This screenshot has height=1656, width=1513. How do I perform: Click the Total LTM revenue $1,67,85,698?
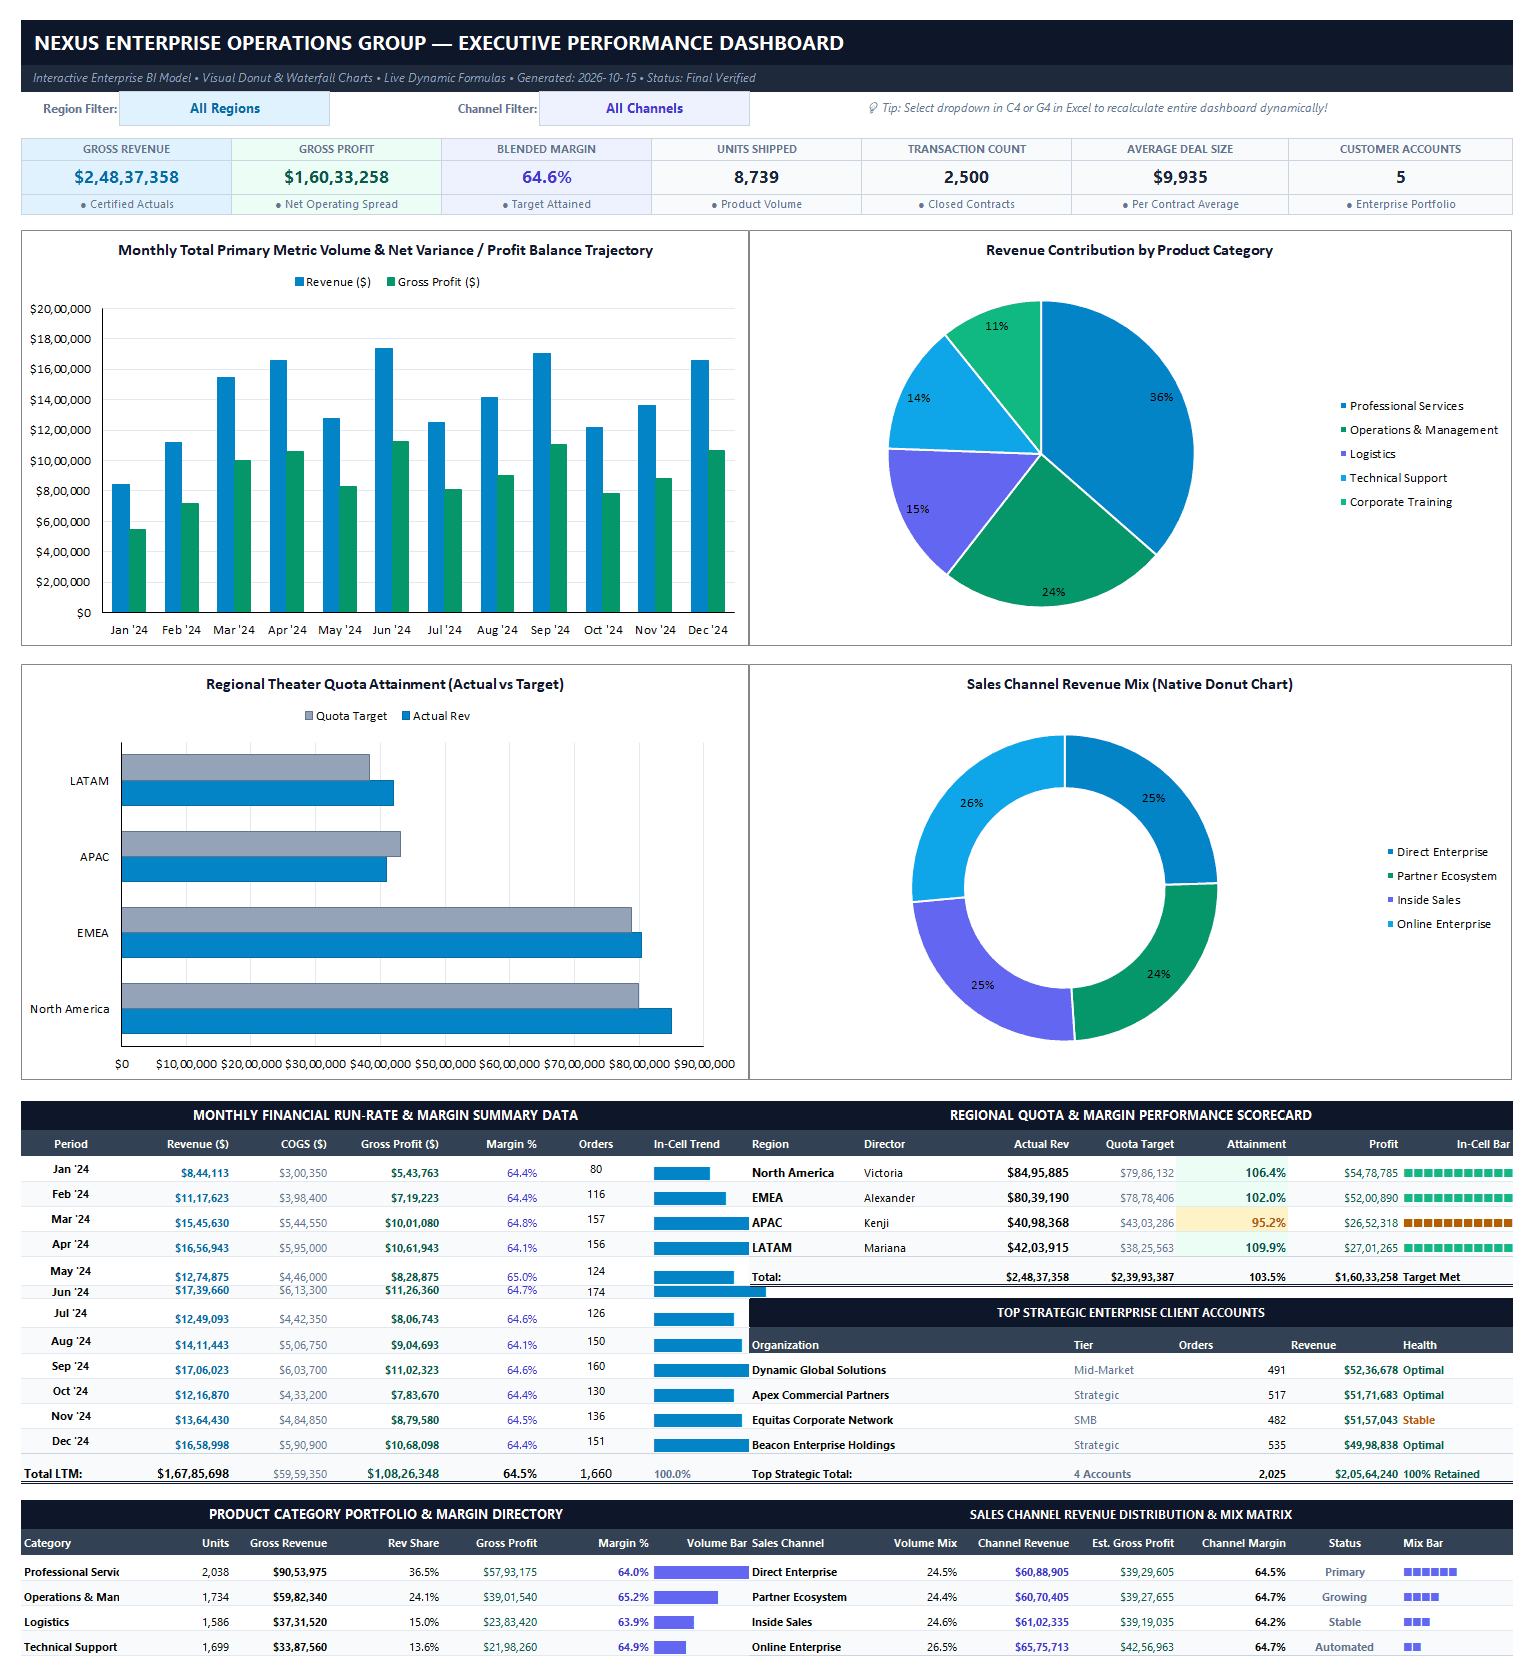point(193,1474)
